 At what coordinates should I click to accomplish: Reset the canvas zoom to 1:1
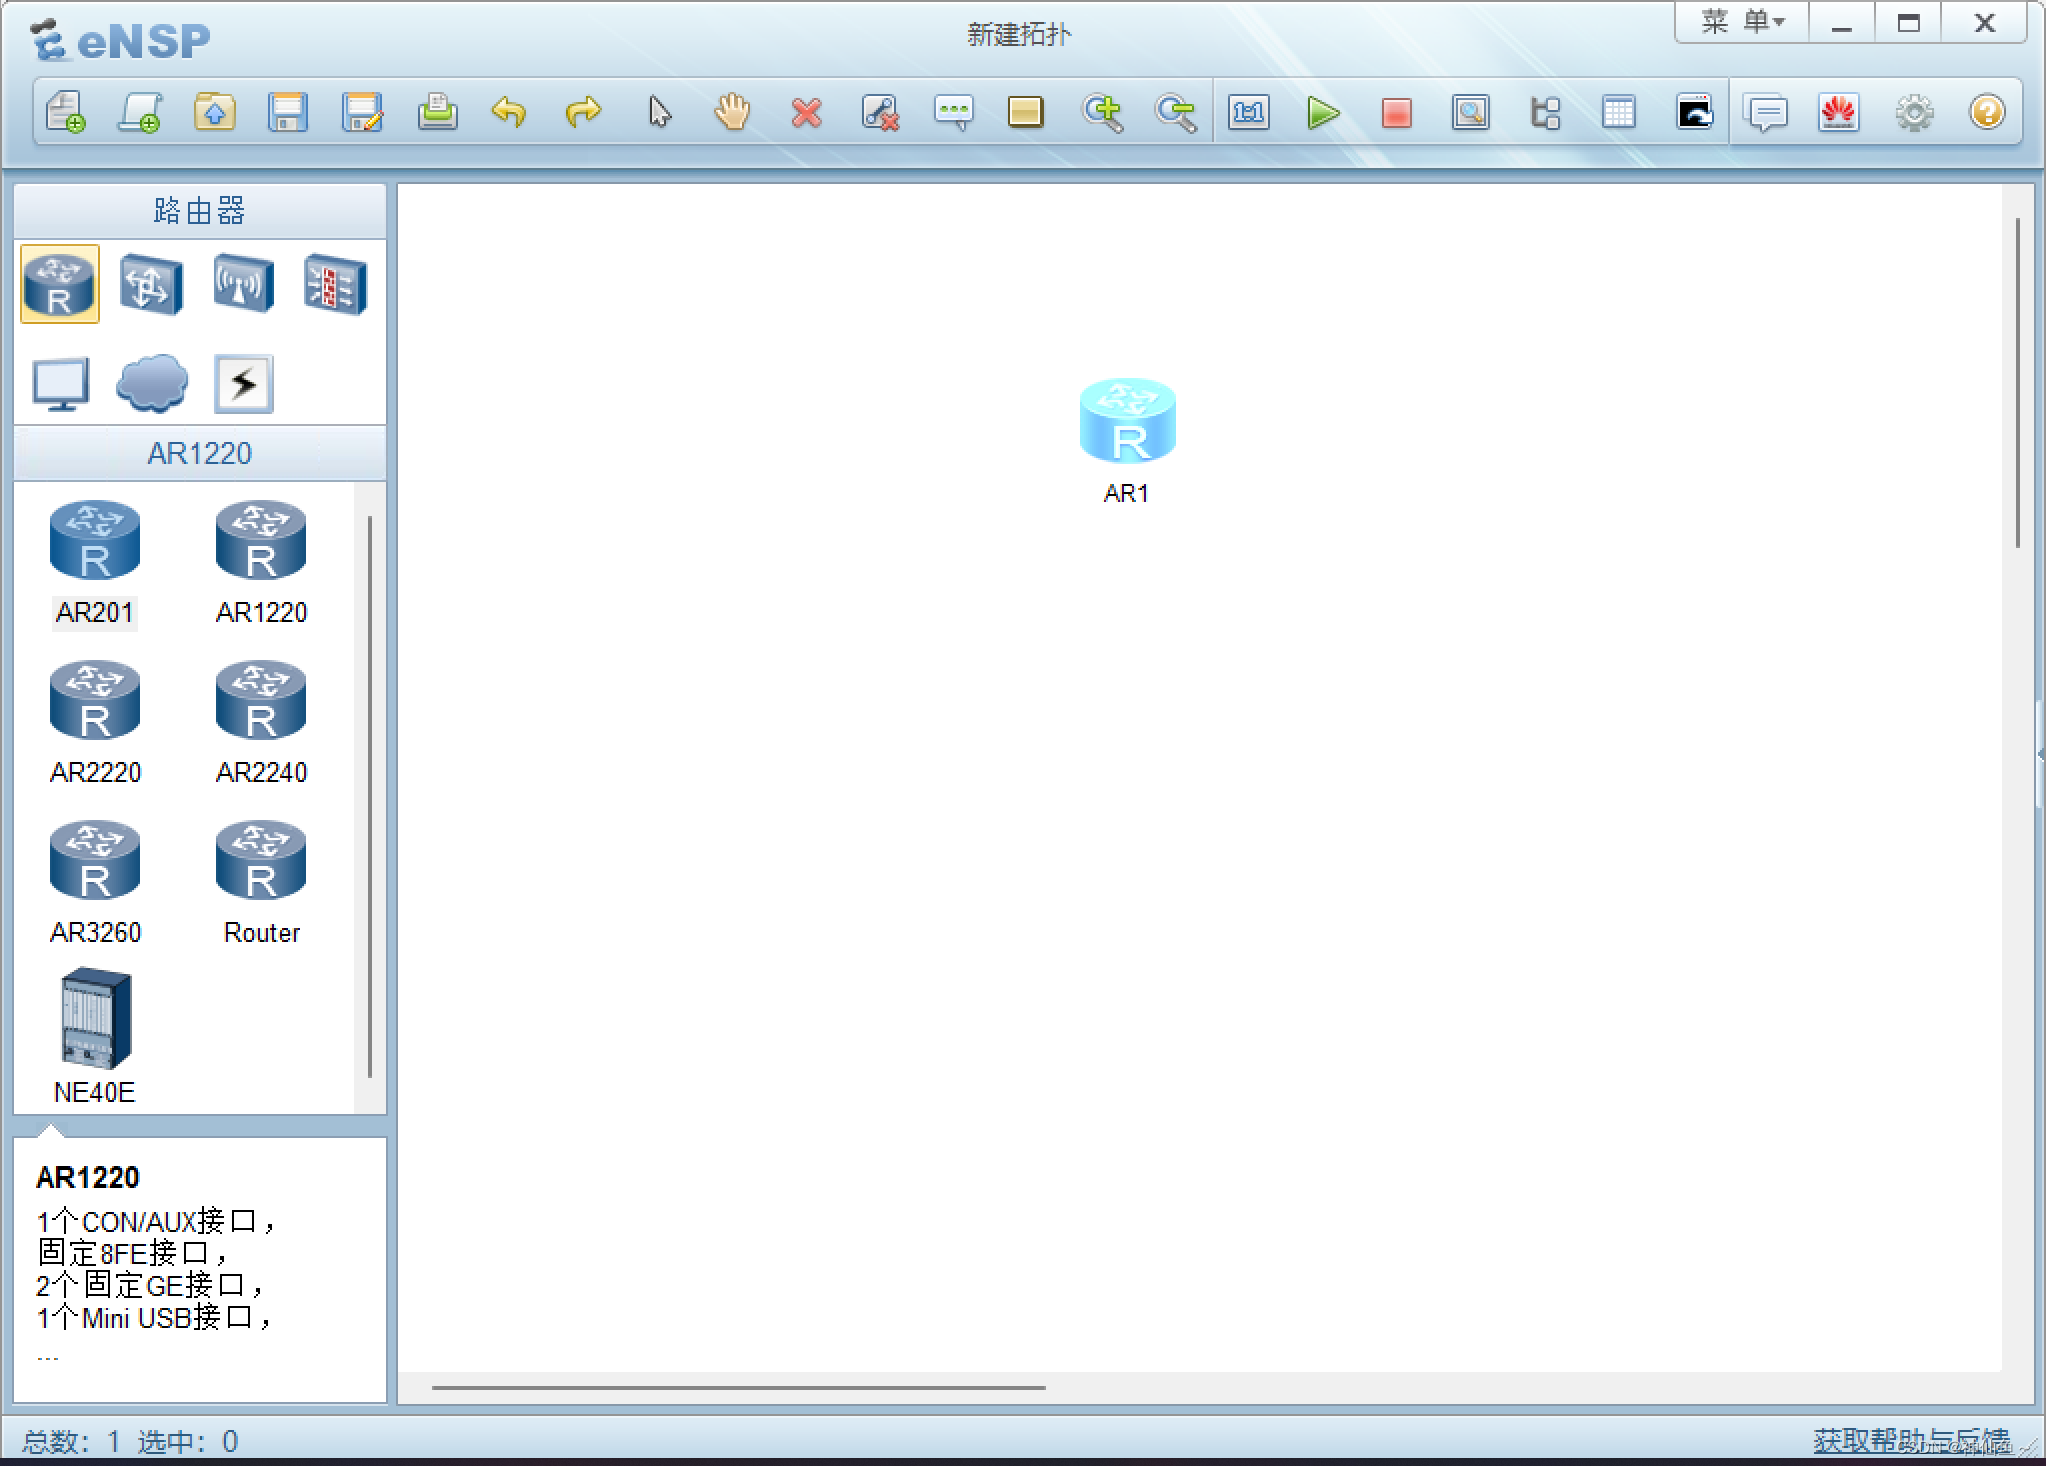click(x=1249, y=112)
